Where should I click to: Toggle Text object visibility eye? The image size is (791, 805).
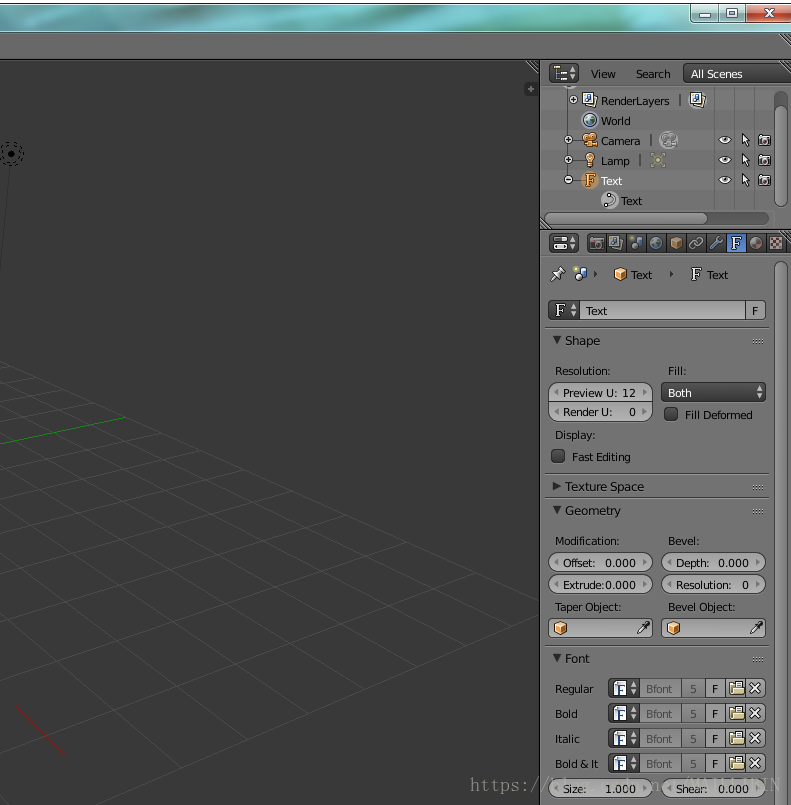tap(724, 180)
